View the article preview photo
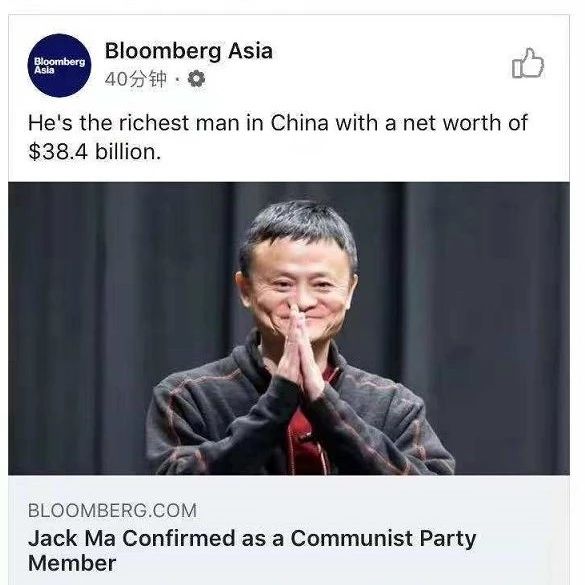Image resolution: width=585 pixels, height=585 pixels. point(289,328)
